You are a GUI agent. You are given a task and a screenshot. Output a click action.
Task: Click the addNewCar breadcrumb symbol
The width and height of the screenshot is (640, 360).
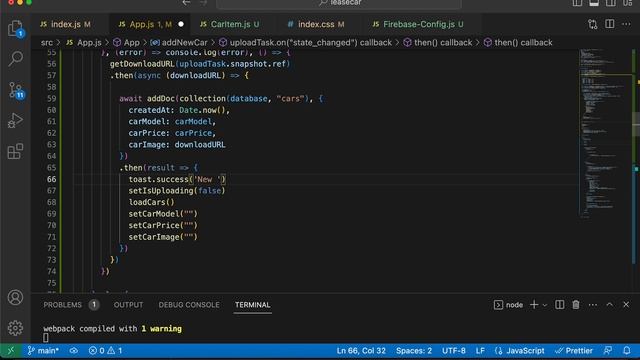click(180, 42)
